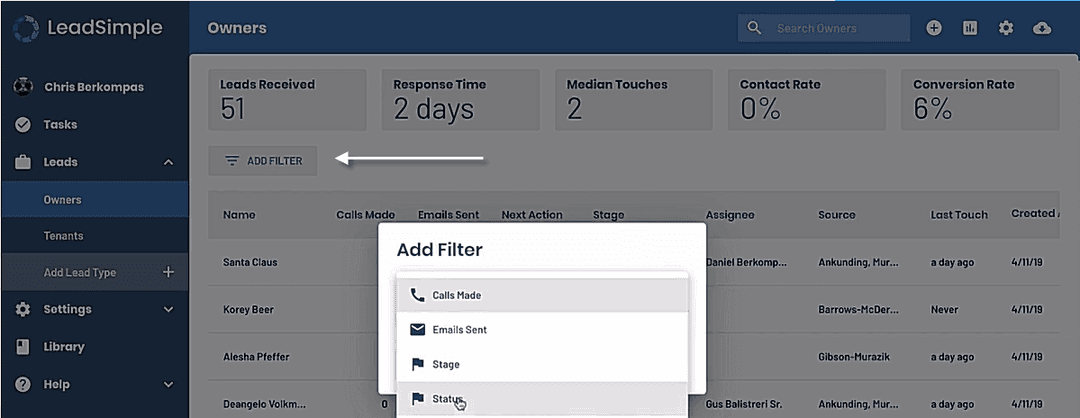Viewport: 1080px width, 418px height.
Task: Click the add plus icon in header
Action: click(934, 28)
